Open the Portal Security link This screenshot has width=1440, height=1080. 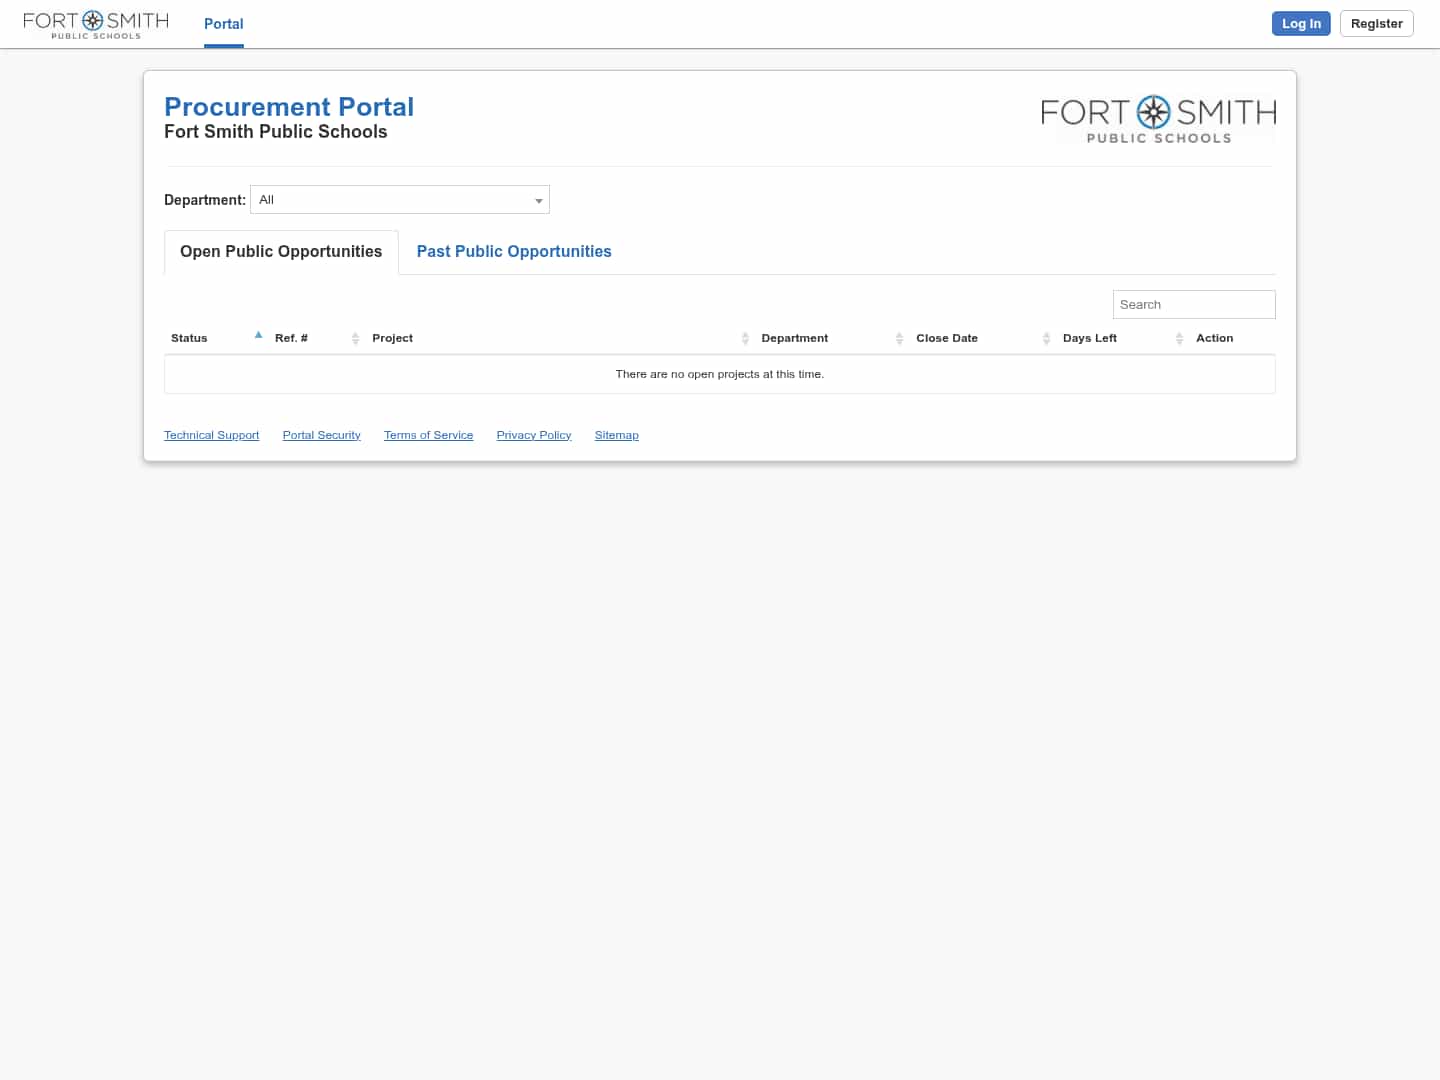tap(321, 435)
